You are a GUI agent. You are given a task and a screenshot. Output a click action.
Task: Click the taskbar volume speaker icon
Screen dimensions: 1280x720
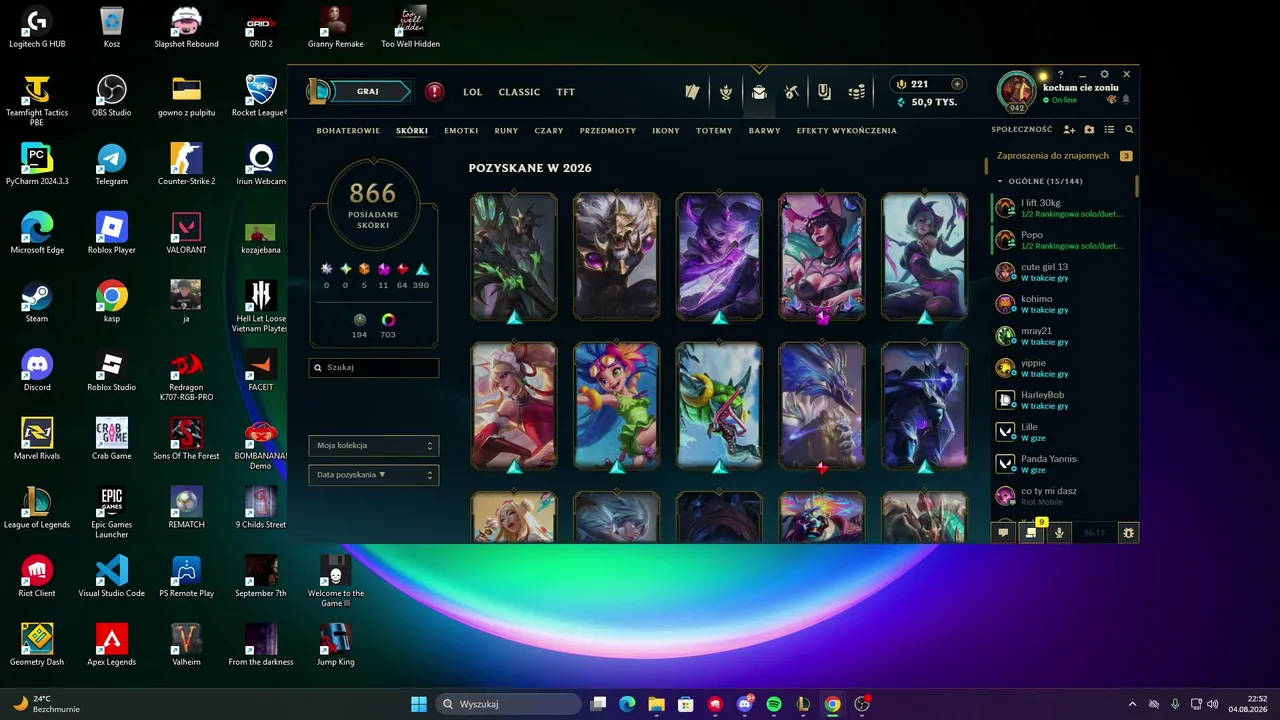click(x=1213, y=704)
